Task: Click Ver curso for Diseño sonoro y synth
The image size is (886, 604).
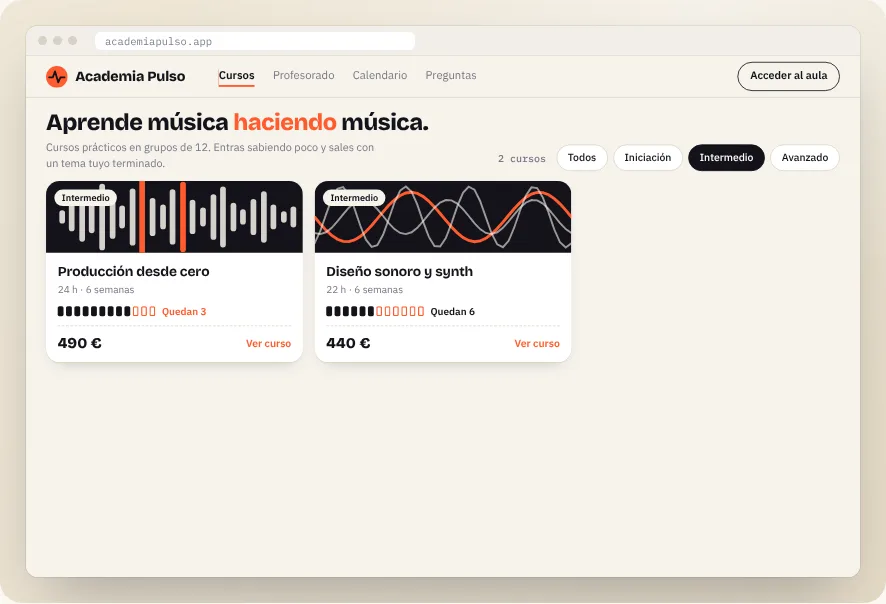Action: coord(537,344)
